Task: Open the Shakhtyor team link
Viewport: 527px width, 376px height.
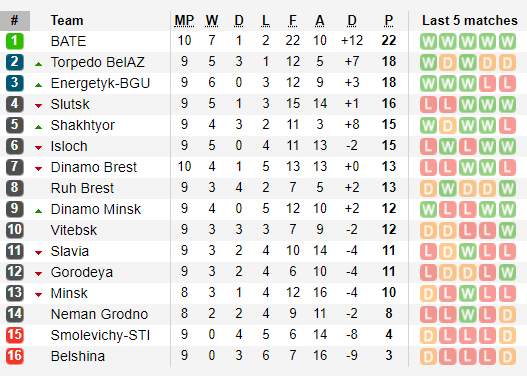Action: tap(83, 125)
